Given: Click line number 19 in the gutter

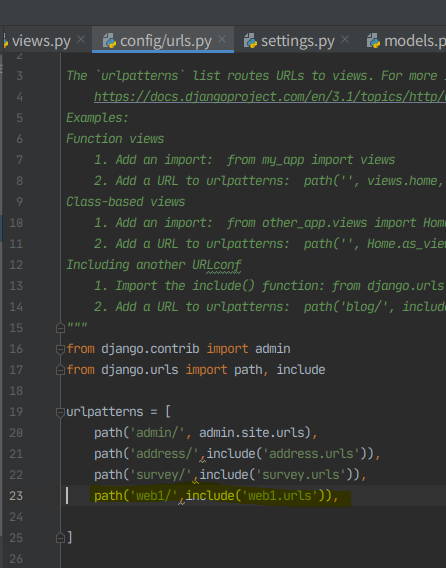Looking at the screenshot, I should click(x=16, y=412).
